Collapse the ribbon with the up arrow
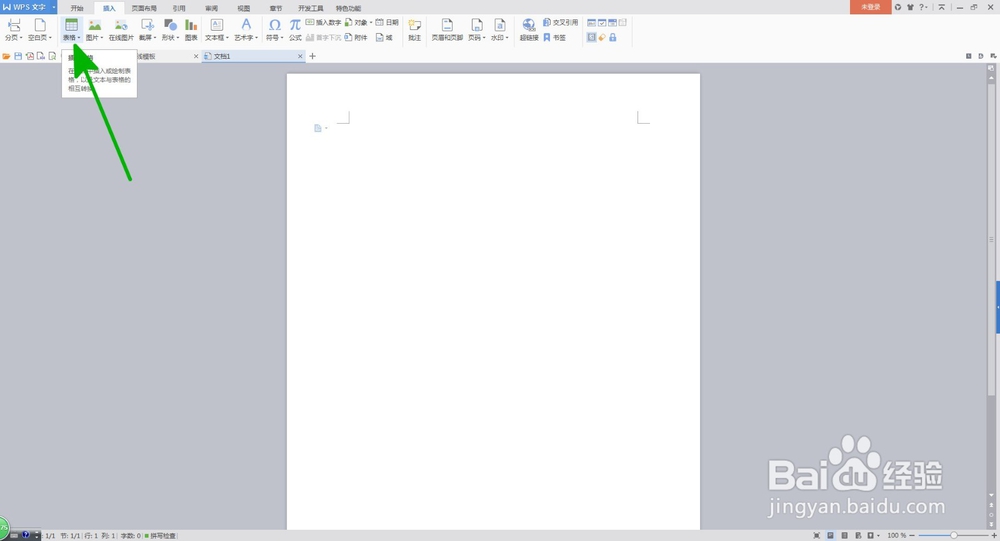This screenshot has width=1000, height=541. point(941,7)
